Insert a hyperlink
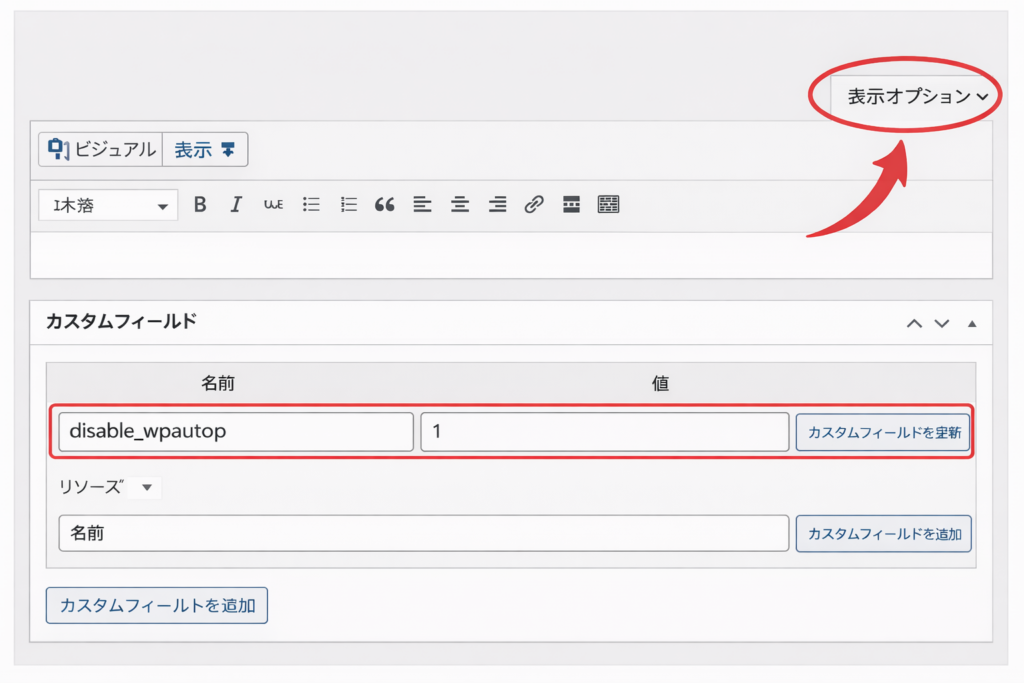Viewport: 1024px width, 683px height. (534, 204)
